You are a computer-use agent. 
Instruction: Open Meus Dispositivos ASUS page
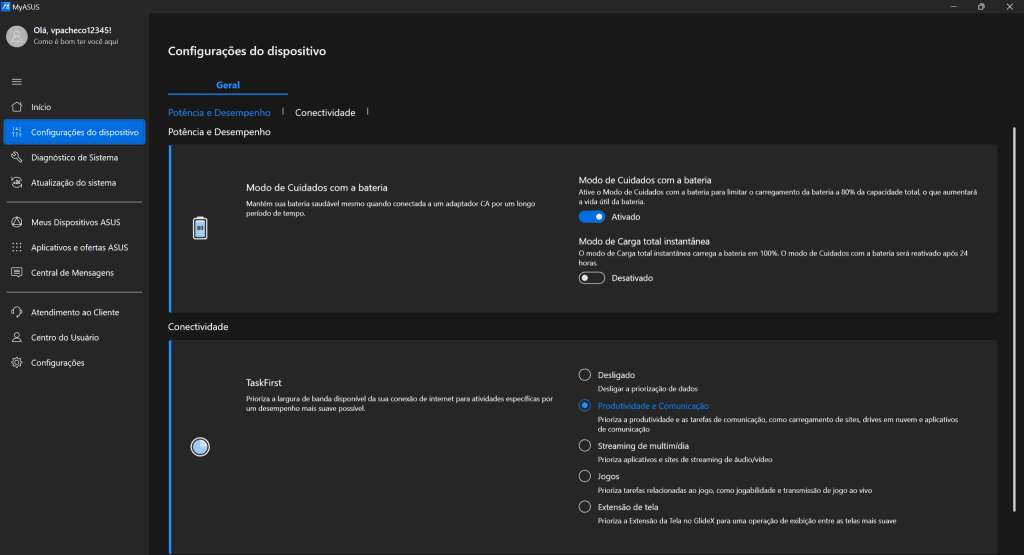74,222
